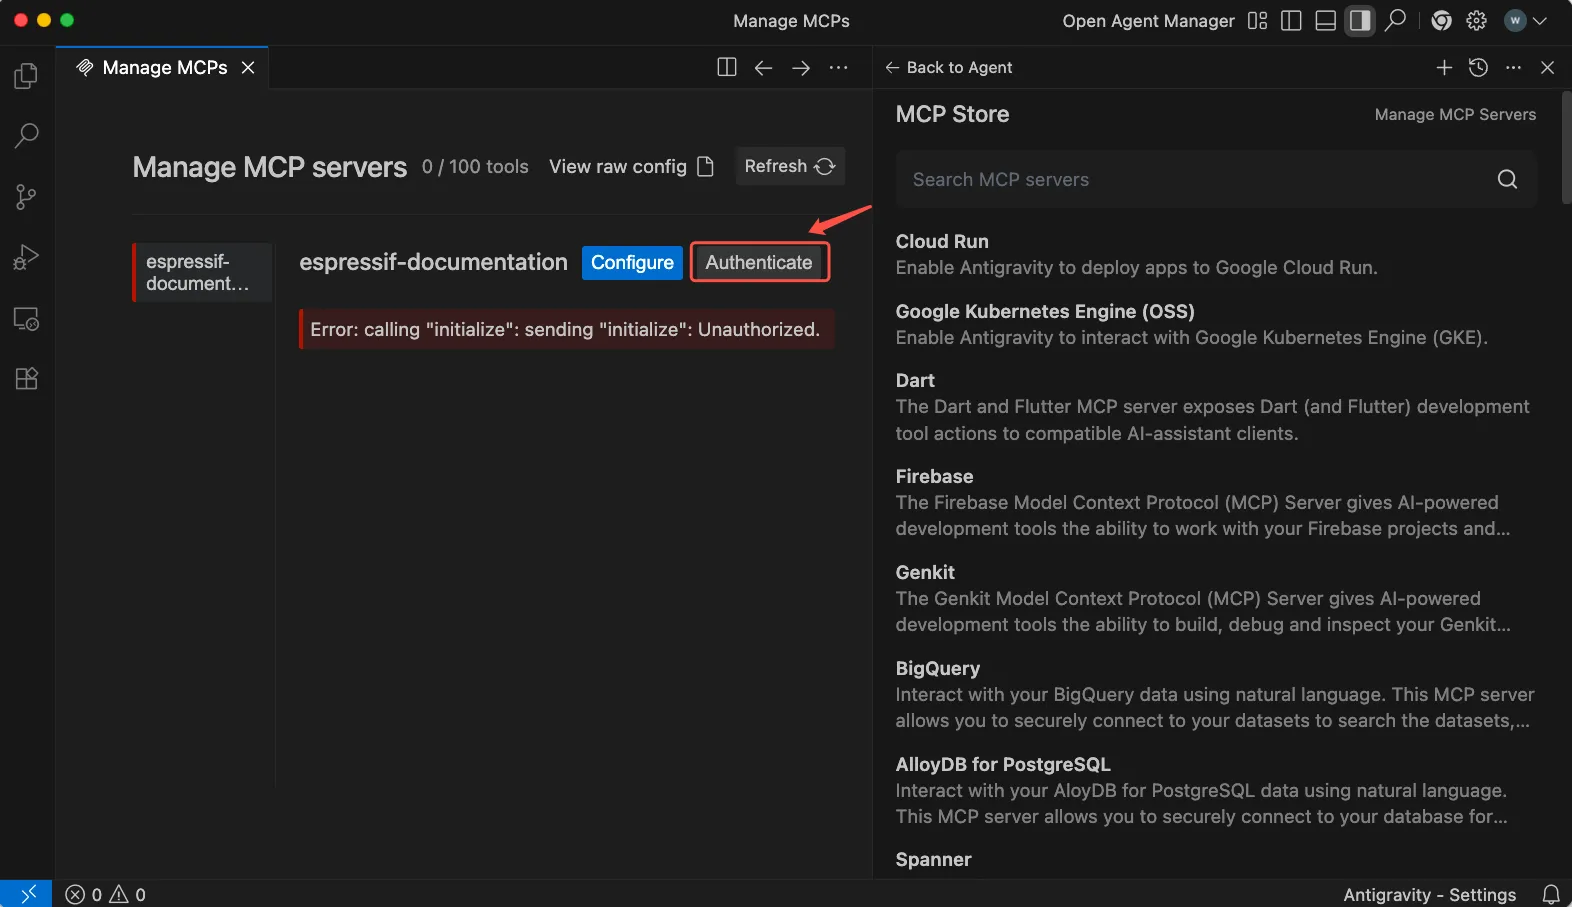Screen dimensions: 1572x907
Task: Open AlloyDB for PostgreSQL entry
Action: [x=1216, y=791]
